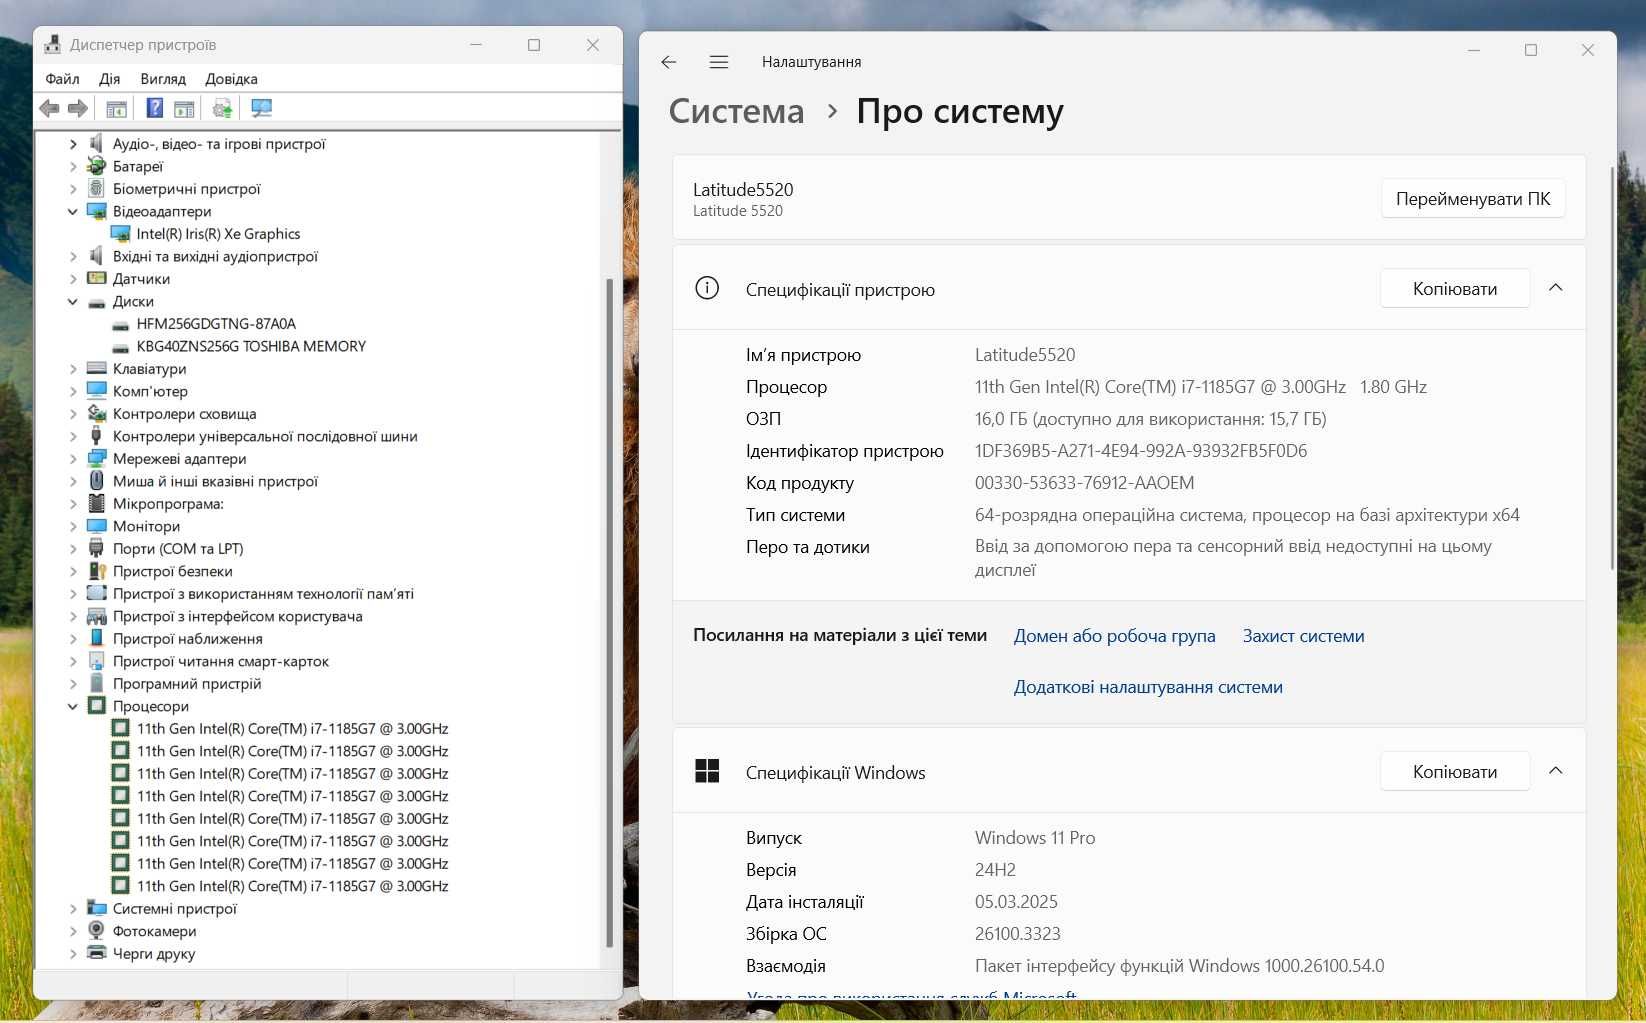
Task: Collapse the Процесори node
Action: pyautogui.click(x=73, y=706)
